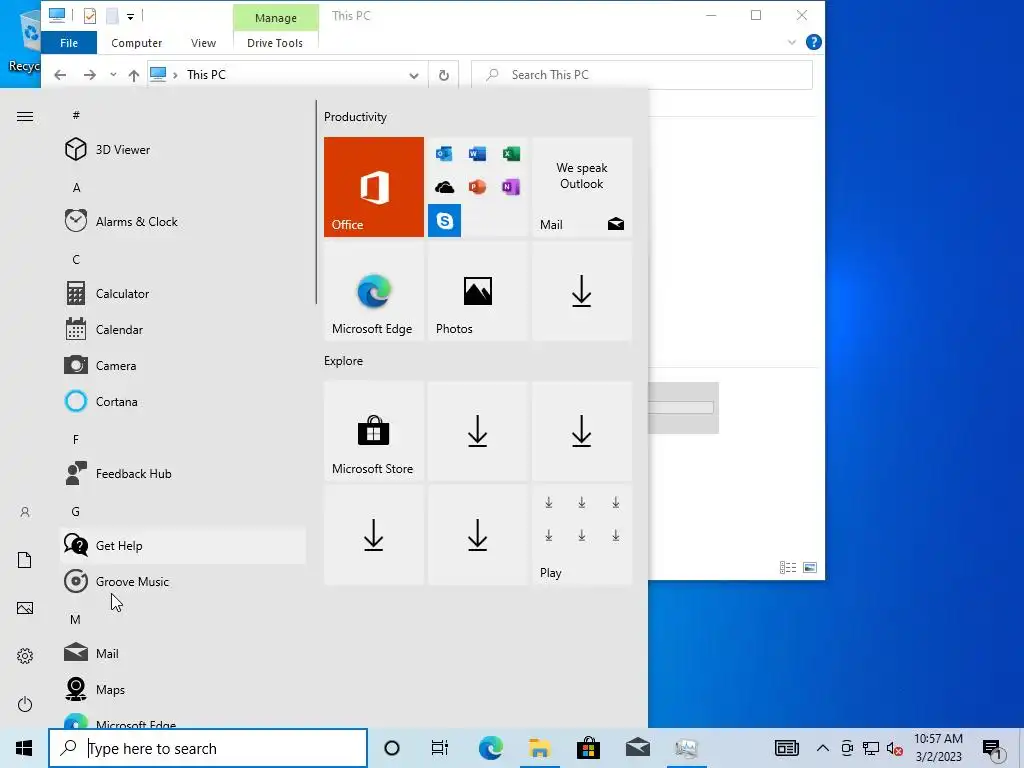Open the Calculator app
The image size is (1024, 768).
click(x=183, y=294)
